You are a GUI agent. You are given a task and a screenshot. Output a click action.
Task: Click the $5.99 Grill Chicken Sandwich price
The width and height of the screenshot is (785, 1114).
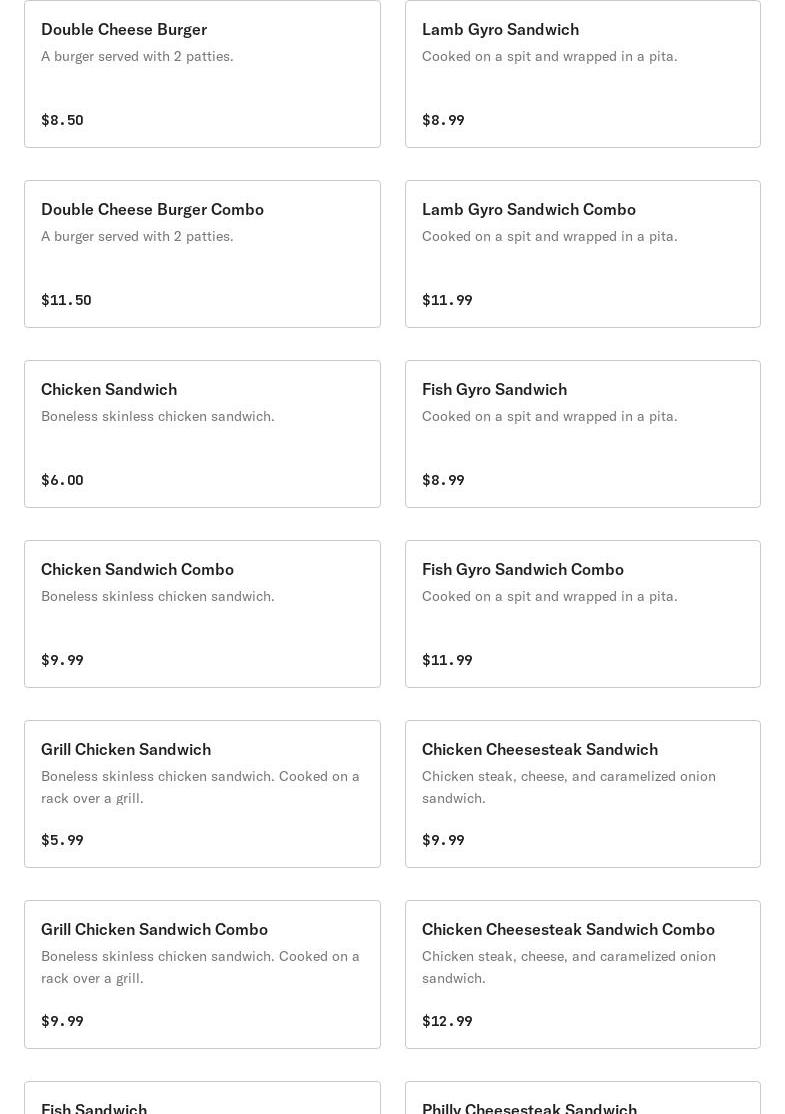click(x=62, y=840)
